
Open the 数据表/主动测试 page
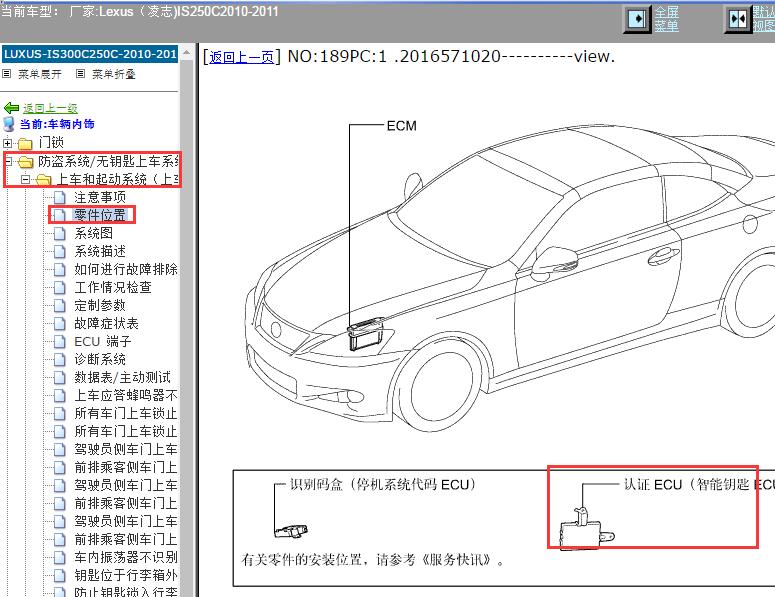click(x=123, y=377)
